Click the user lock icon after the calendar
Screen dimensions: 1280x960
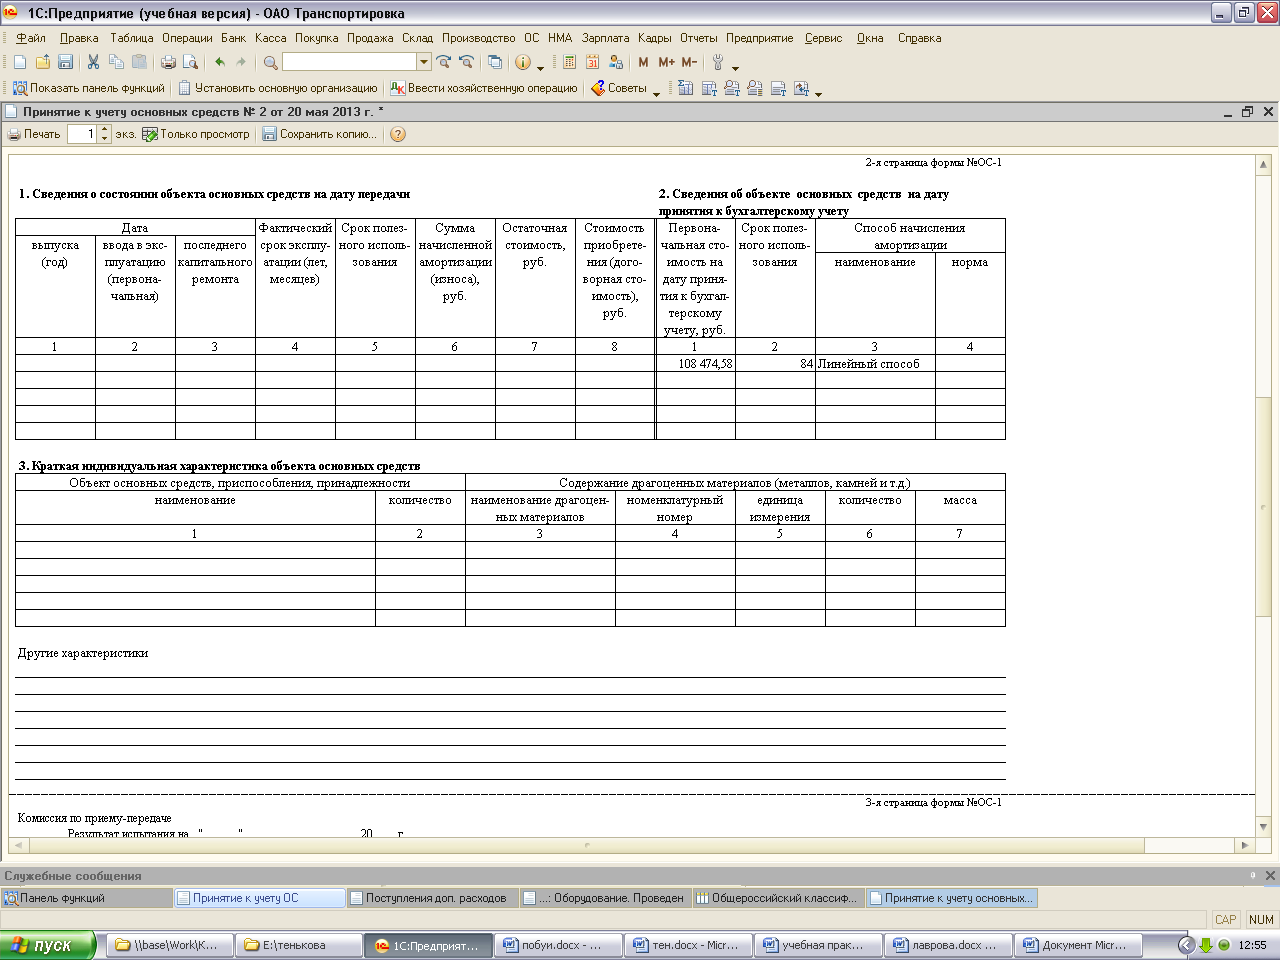(615, 62)
